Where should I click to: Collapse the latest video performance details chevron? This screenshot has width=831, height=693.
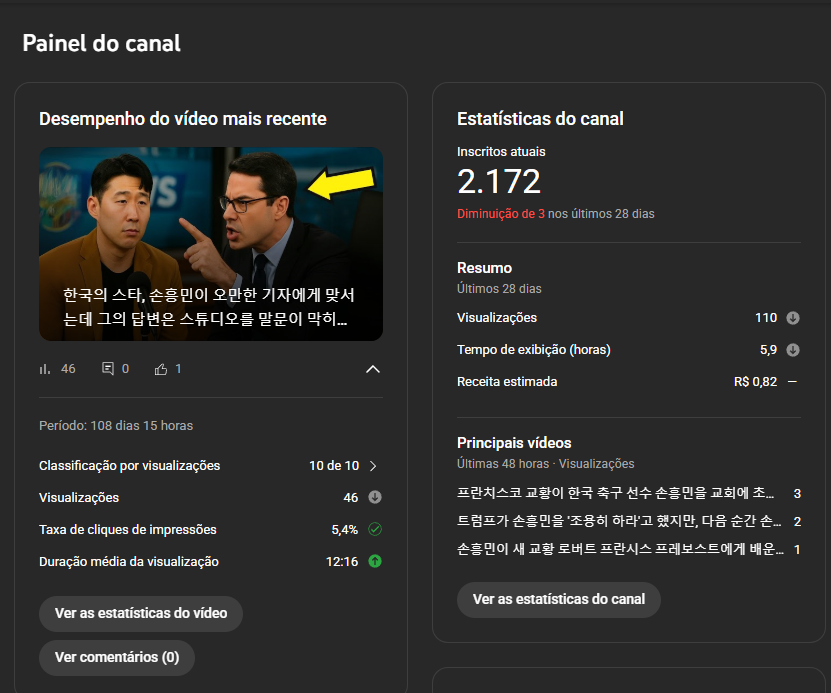point(373,369)
